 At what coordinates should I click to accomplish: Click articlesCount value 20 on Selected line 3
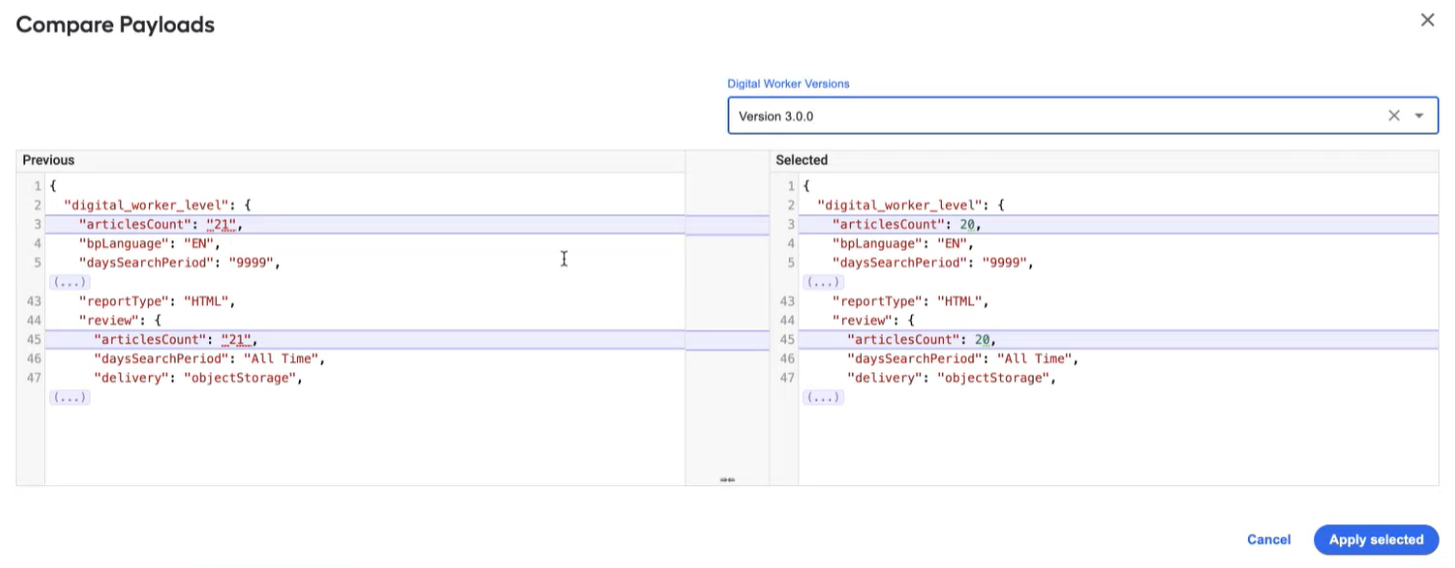[967, 225]
